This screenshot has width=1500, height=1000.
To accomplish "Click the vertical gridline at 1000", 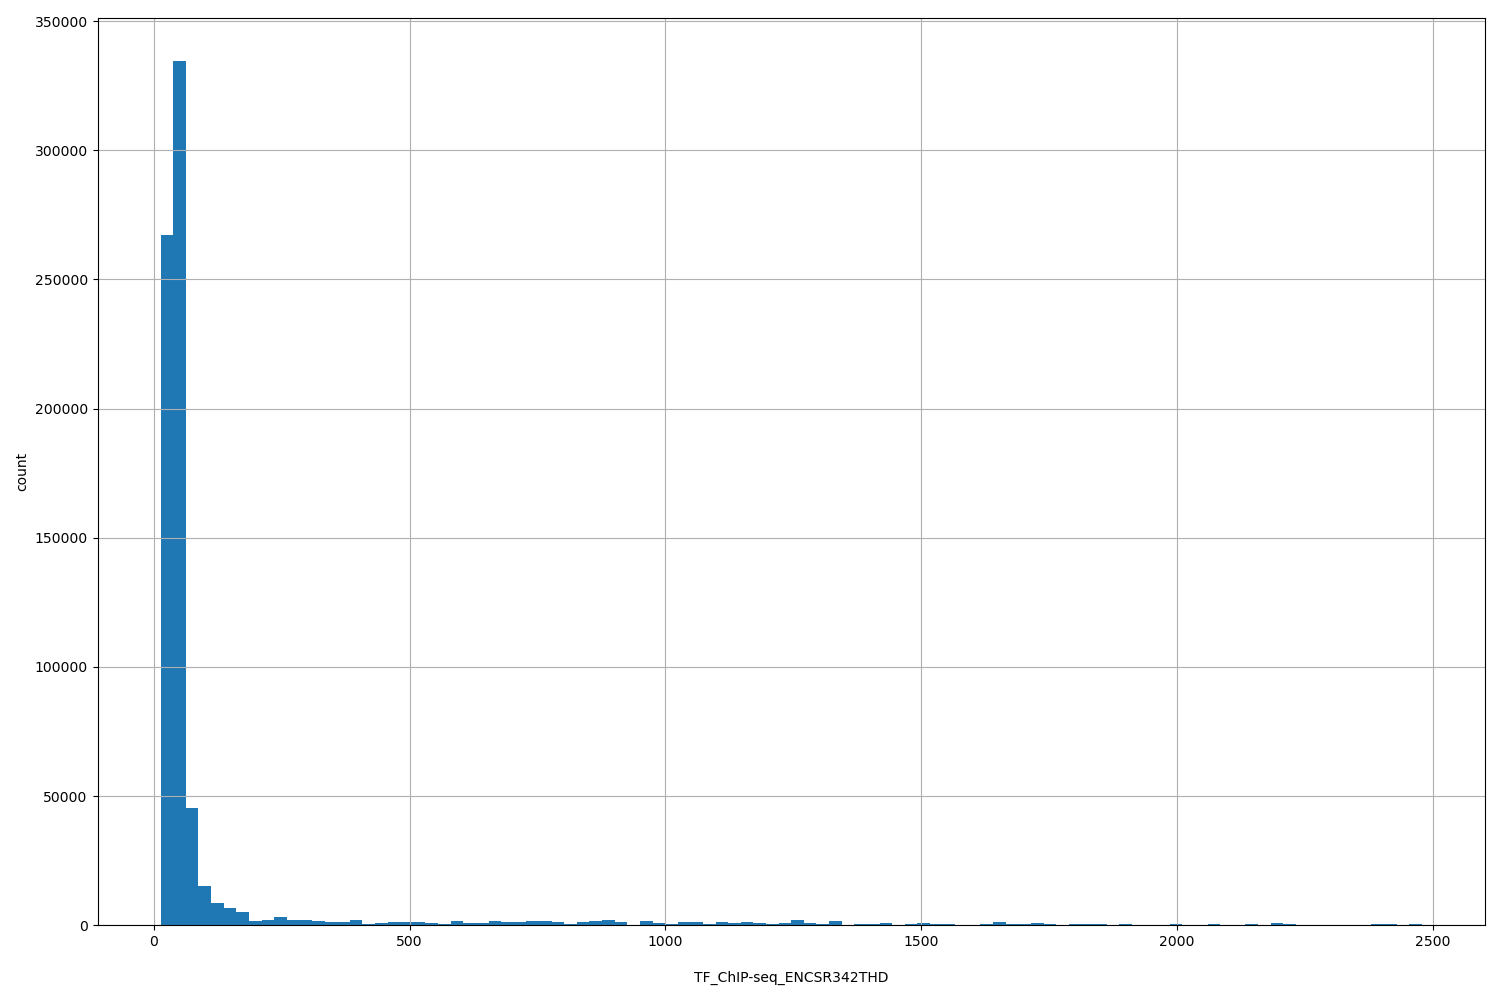I will click(666, 500).
